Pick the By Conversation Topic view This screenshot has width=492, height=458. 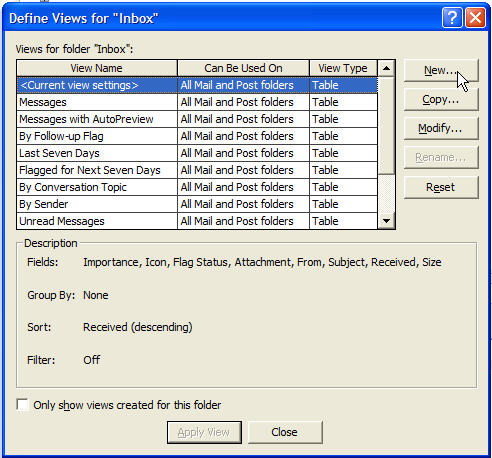[197, 187]
